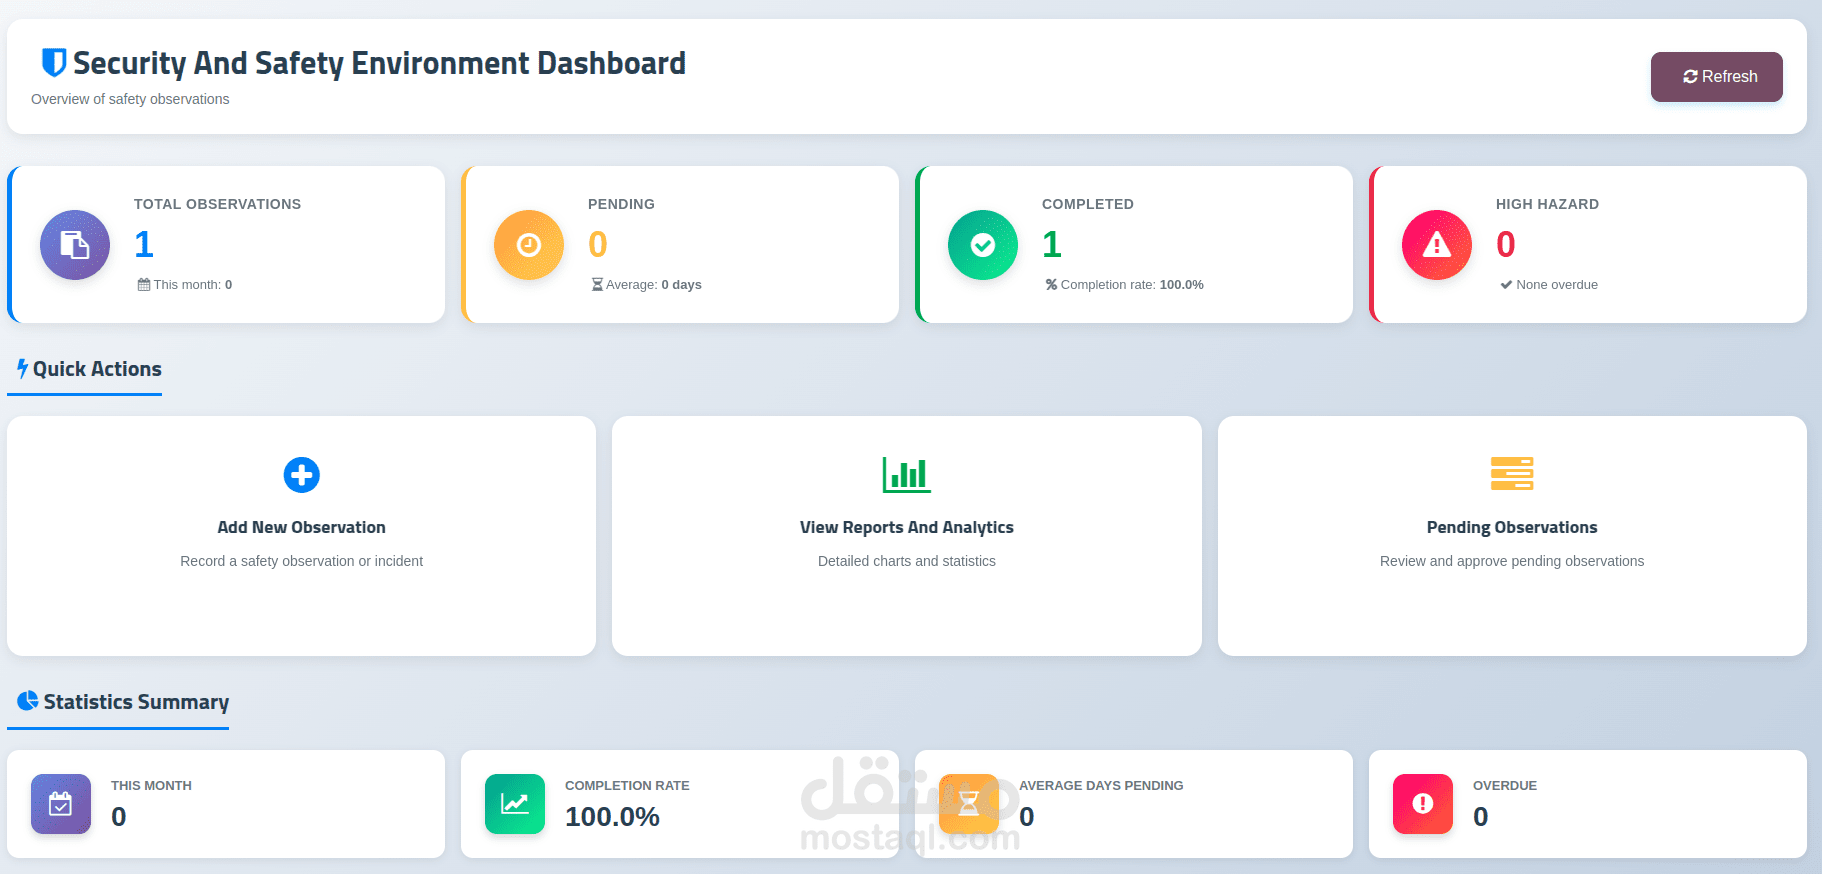Click the High Hazard count 0

point(1506,245)
